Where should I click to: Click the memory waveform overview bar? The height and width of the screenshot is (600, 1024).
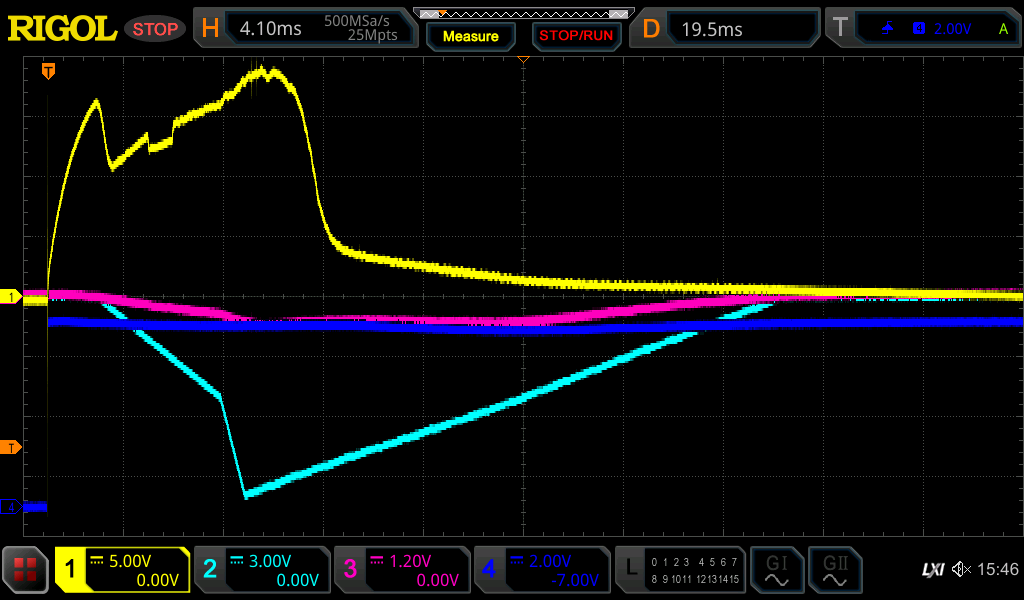[x=523, y=13]
